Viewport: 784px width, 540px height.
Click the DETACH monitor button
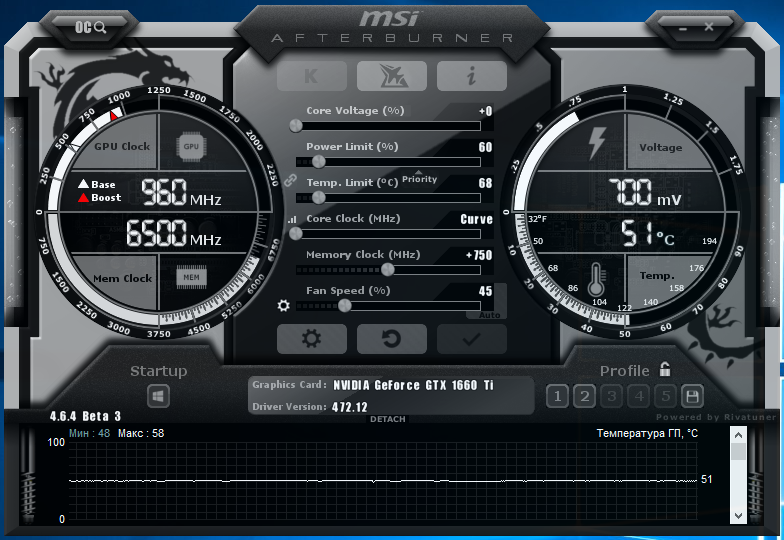coord(388,419)
